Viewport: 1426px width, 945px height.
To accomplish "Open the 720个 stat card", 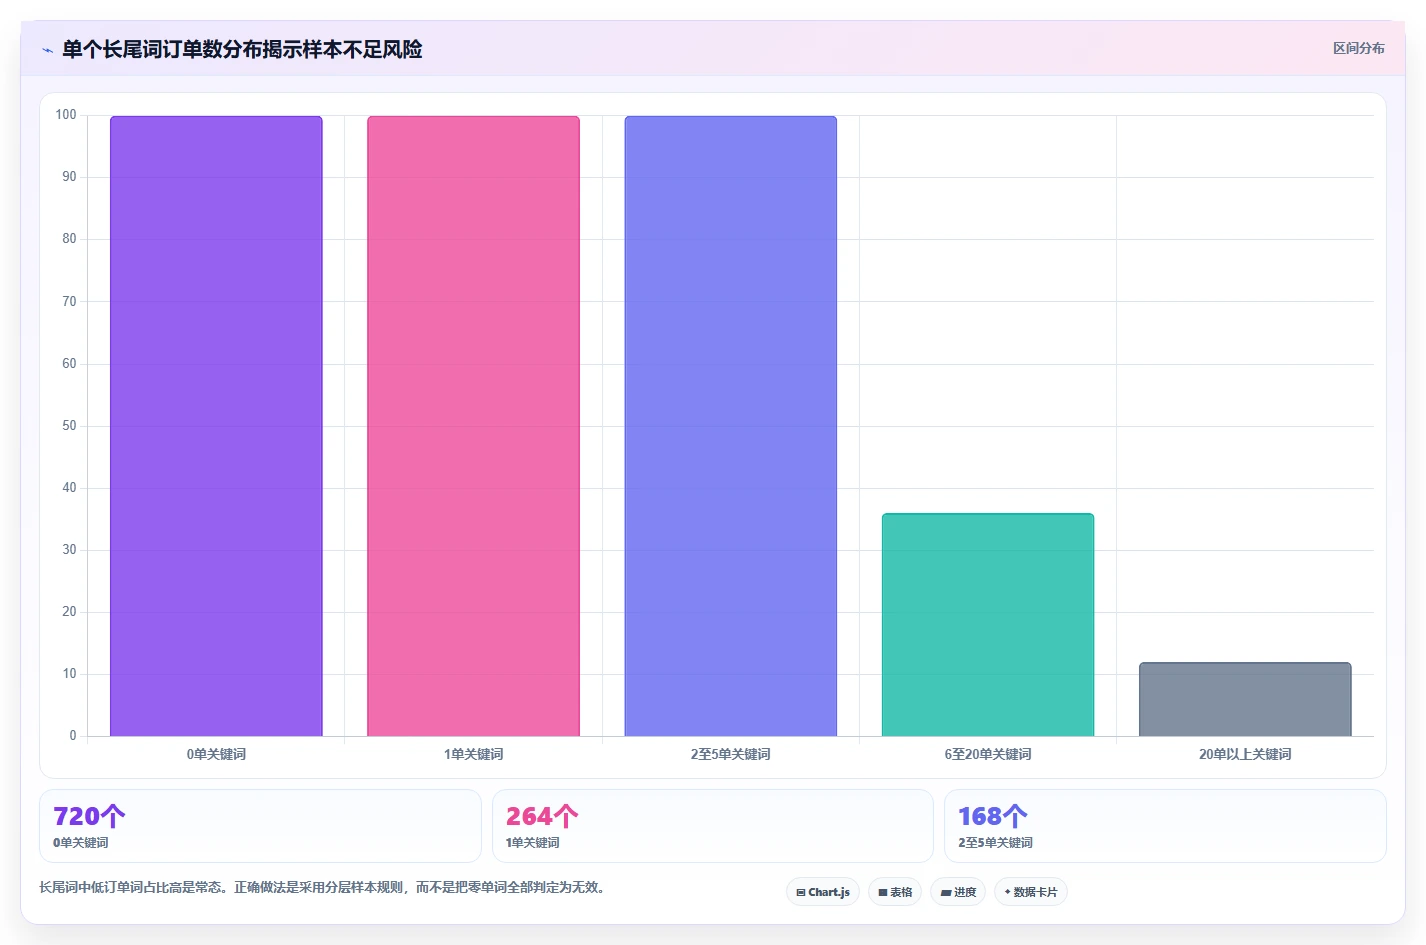I will tap(260, 826).
